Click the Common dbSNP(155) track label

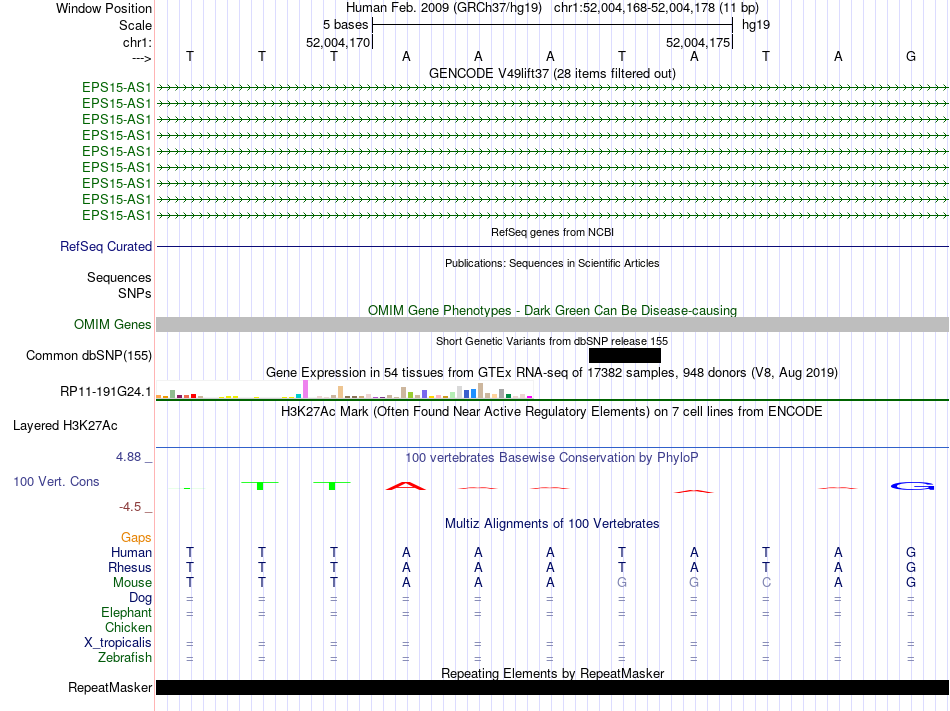(88, 356)
